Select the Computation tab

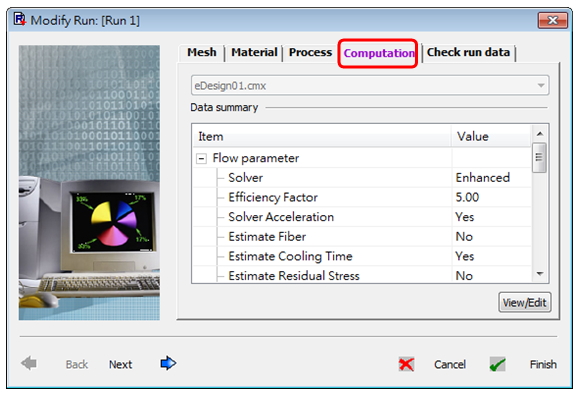(x=378, y=53)
